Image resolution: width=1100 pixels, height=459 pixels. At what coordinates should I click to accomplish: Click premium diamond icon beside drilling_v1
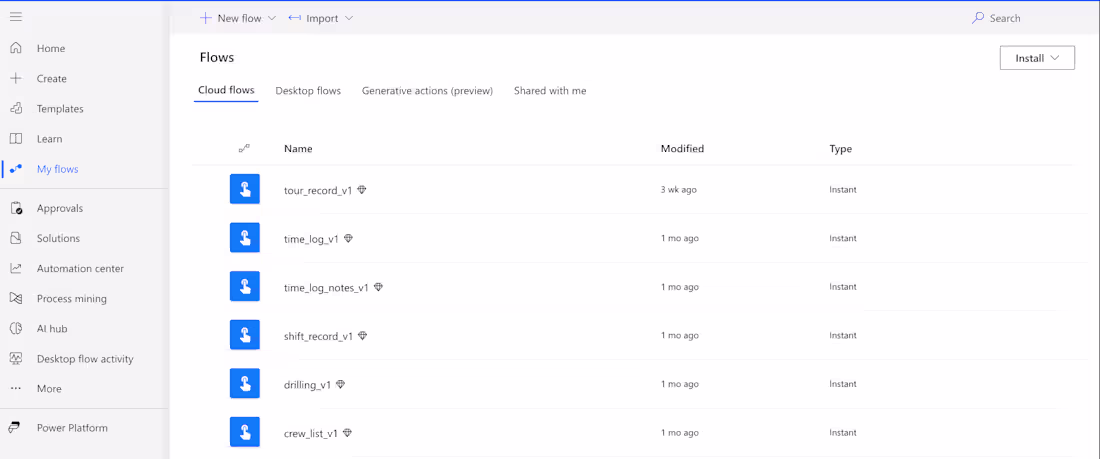coord(340,384)
